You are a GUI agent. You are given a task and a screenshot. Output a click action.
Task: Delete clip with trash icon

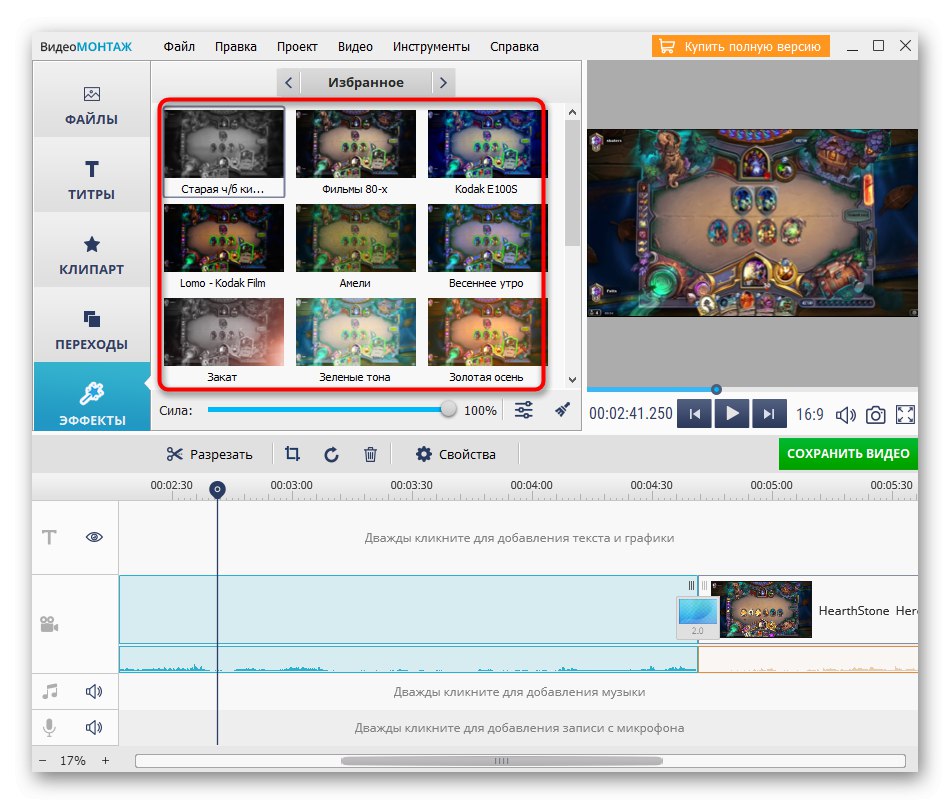pos(370,454)
